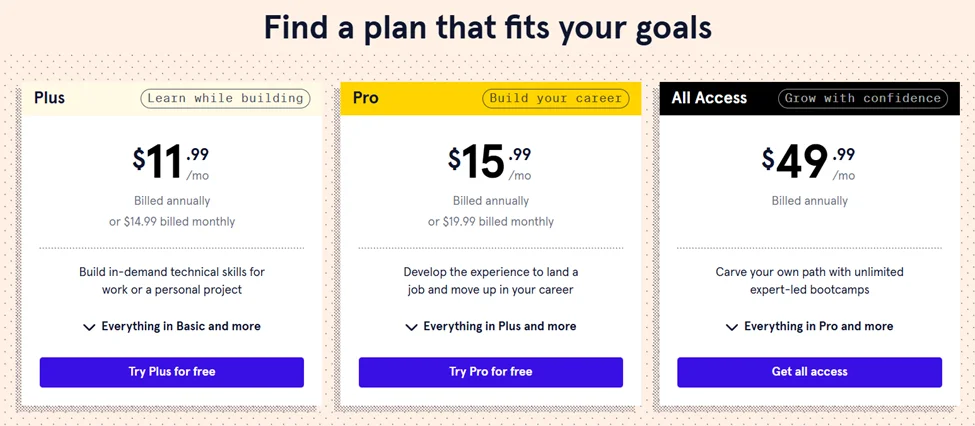Screen dimensions: 975x426
Task: Expand Everything in Plus and more
Action: (499, 326)
